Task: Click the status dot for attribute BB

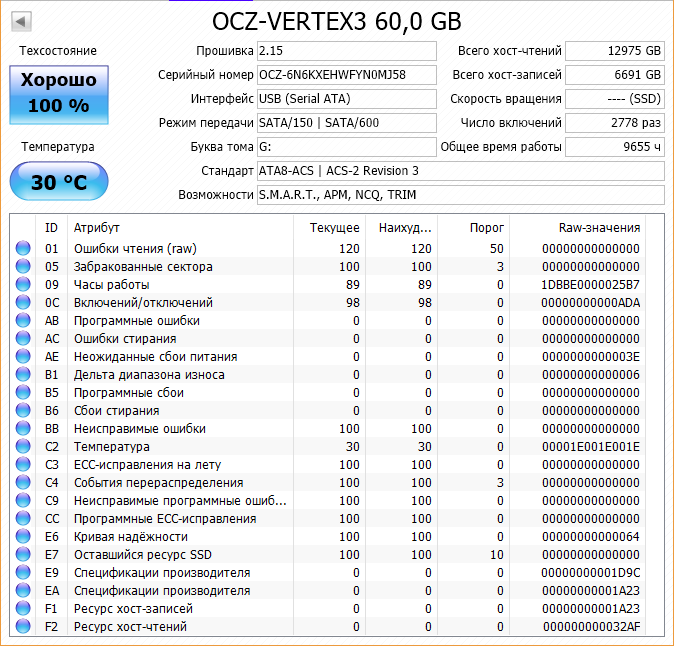Action: pos(23,429)
